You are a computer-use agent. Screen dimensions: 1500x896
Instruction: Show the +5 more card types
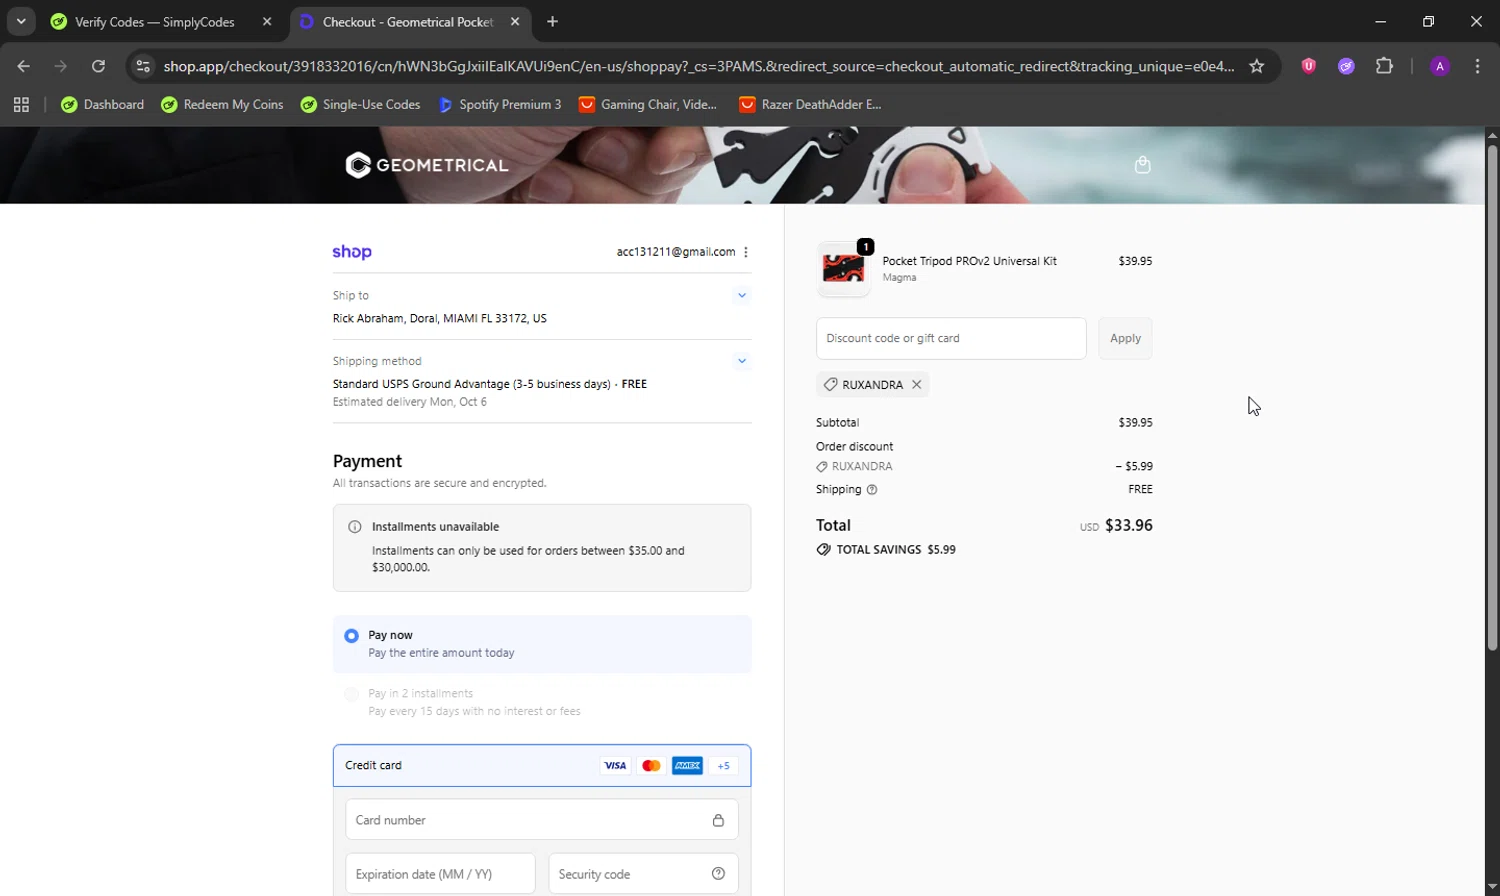723,766
